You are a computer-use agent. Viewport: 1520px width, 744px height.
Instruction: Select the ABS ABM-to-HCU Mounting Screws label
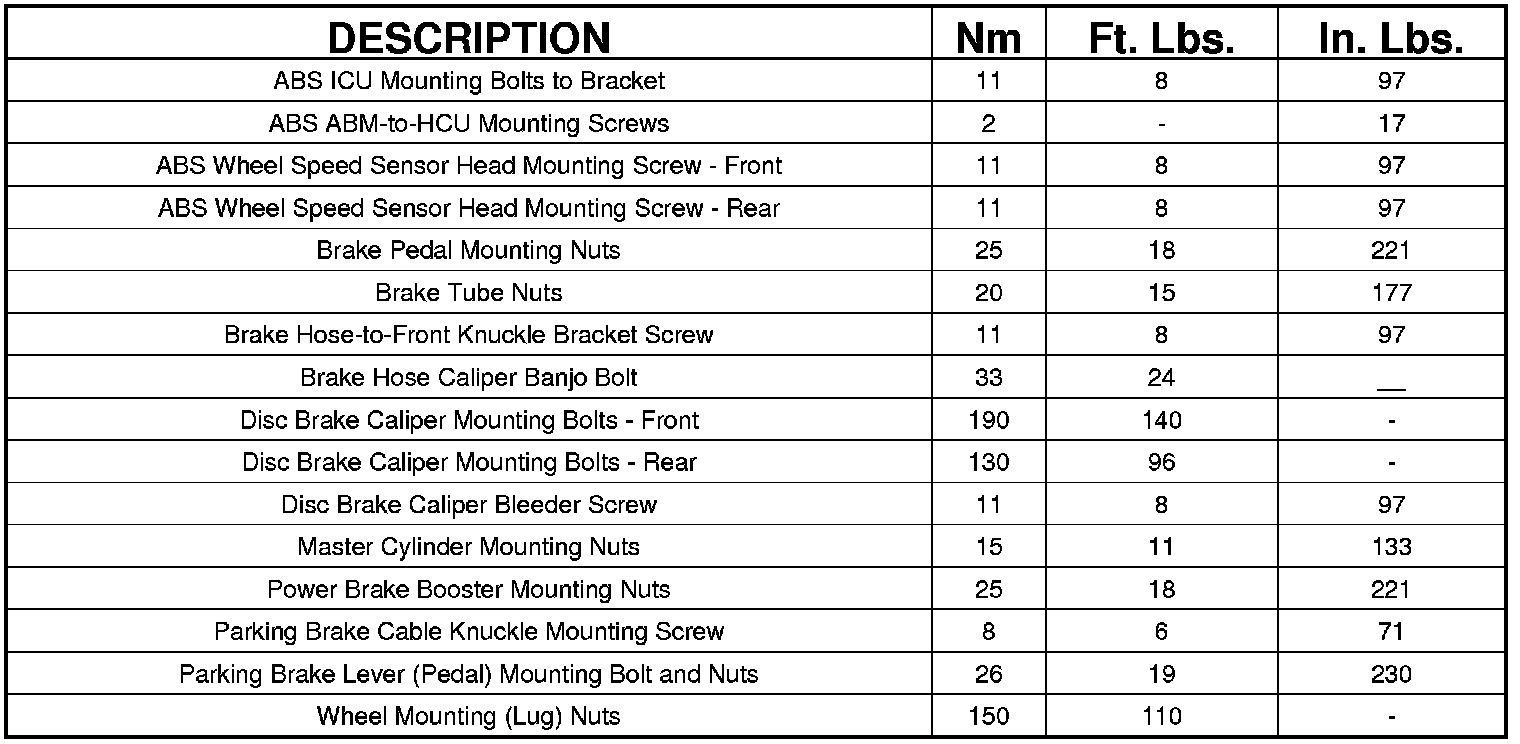click(x=468, y=124)
